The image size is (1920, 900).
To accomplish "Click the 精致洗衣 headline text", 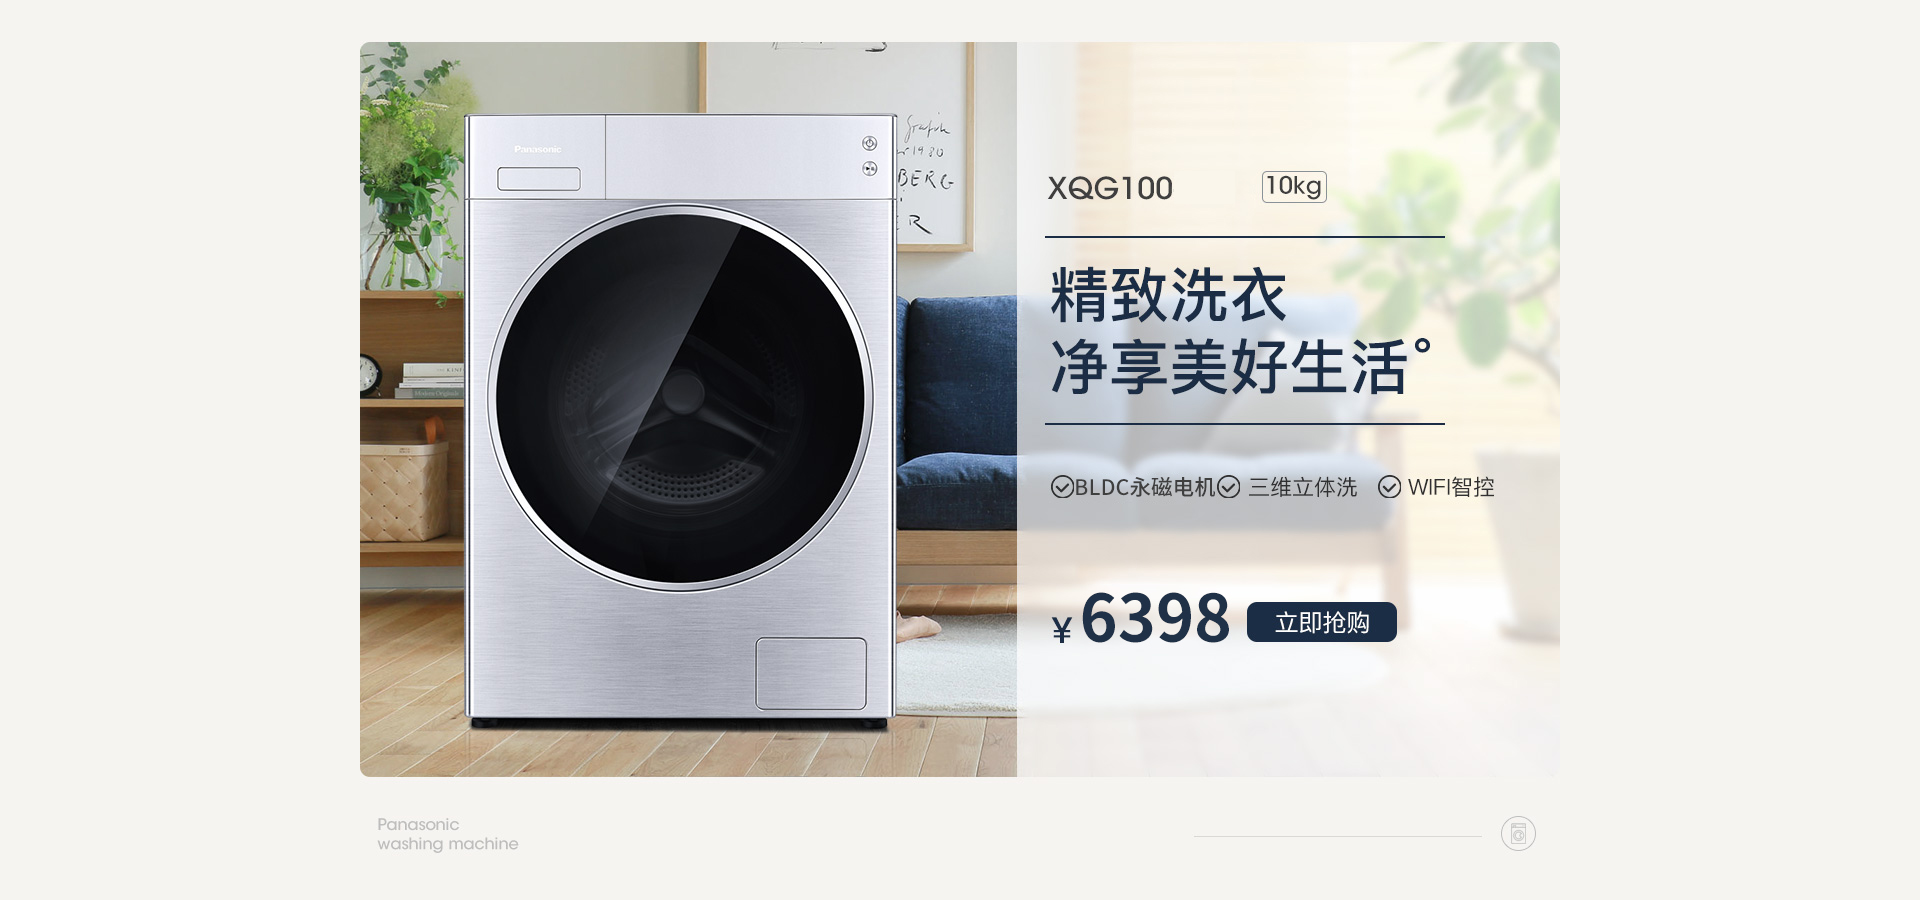I will coord(1168,295).
